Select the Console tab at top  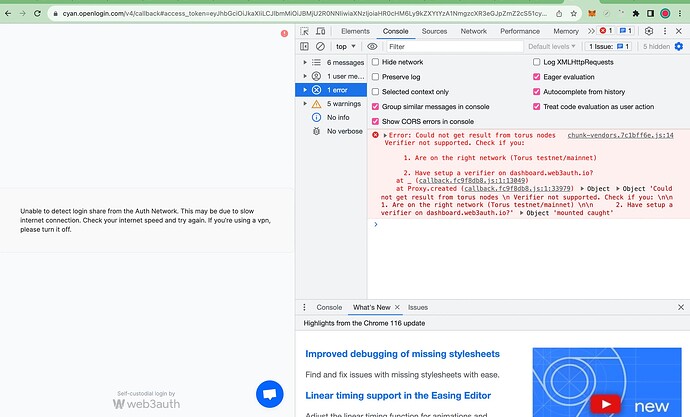[x=395, y=31]
